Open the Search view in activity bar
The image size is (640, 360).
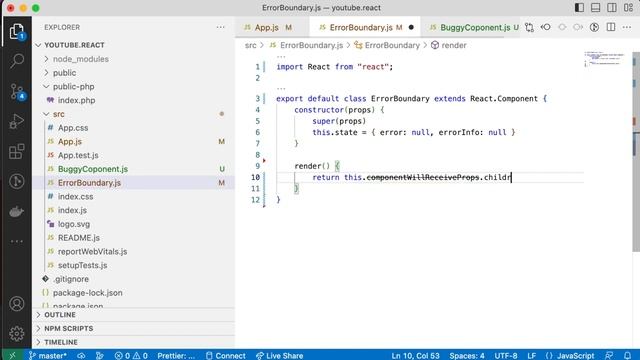(17, 61)
